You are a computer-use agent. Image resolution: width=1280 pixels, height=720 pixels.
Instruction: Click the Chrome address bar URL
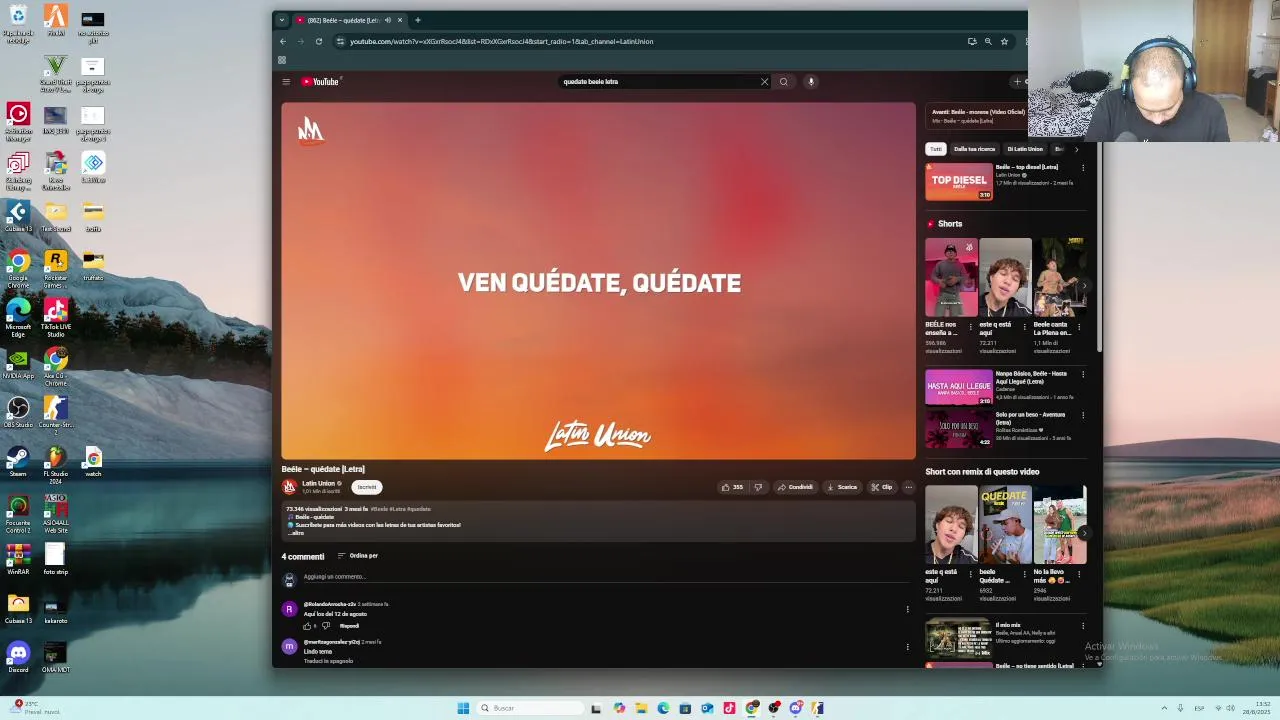(x=501, y=41)
